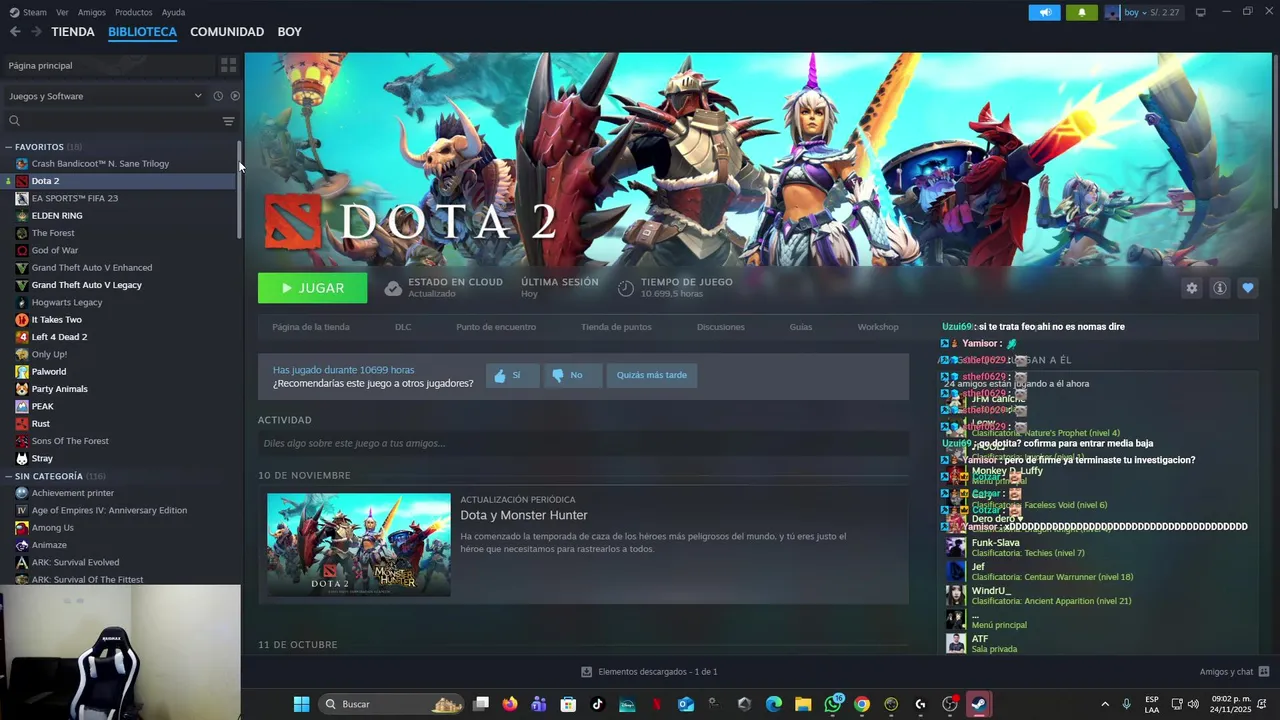Viewport: 1280px width, 720px height.
Task: Click the Palworld game icon
Action: point(22,372)
